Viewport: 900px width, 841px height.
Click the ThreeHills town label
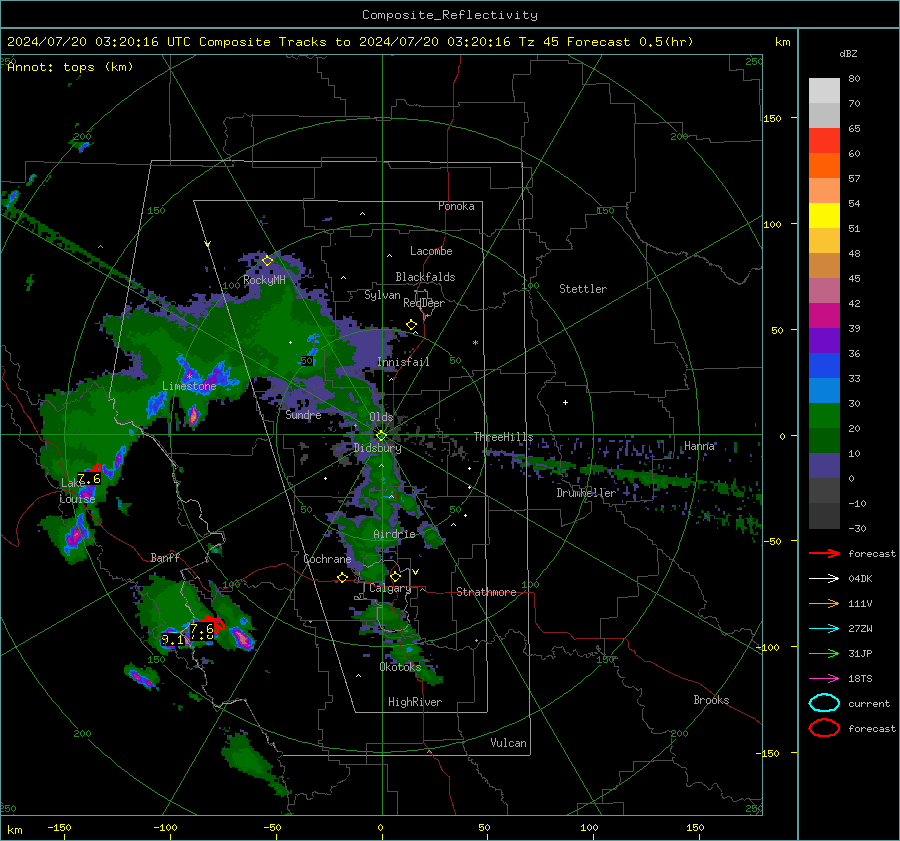click(503, 437)
